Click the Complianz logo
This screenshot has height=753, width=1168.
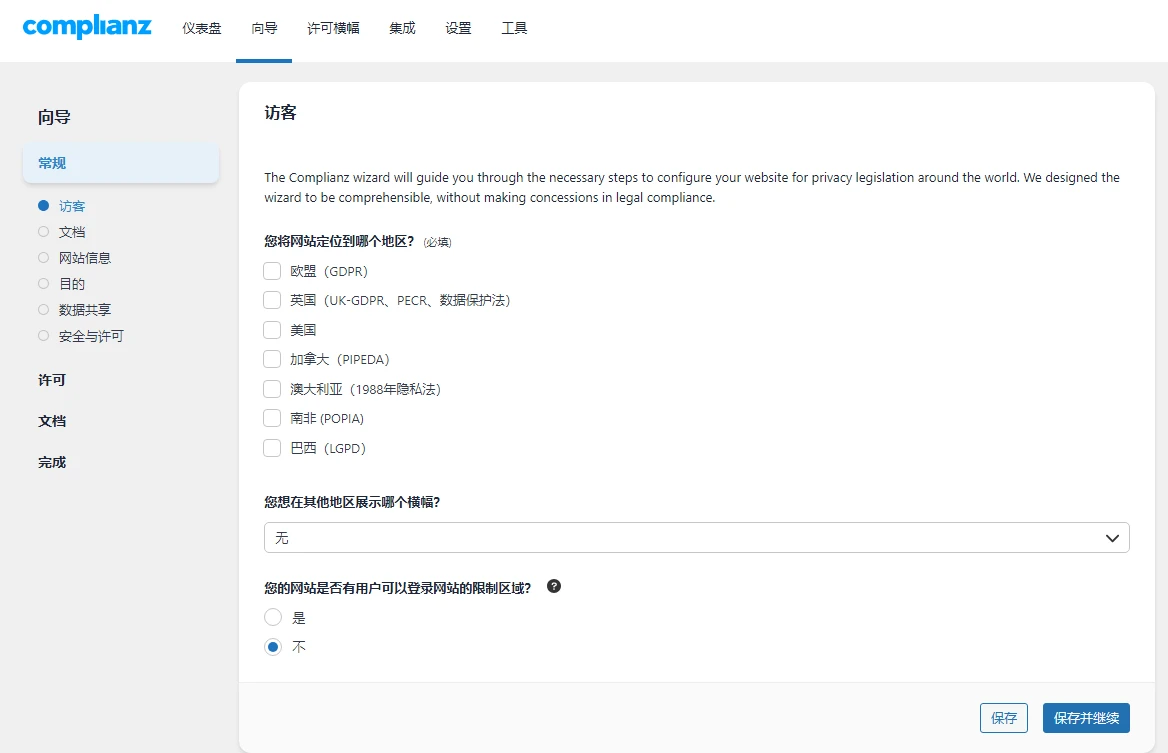[x=86, y=27]
